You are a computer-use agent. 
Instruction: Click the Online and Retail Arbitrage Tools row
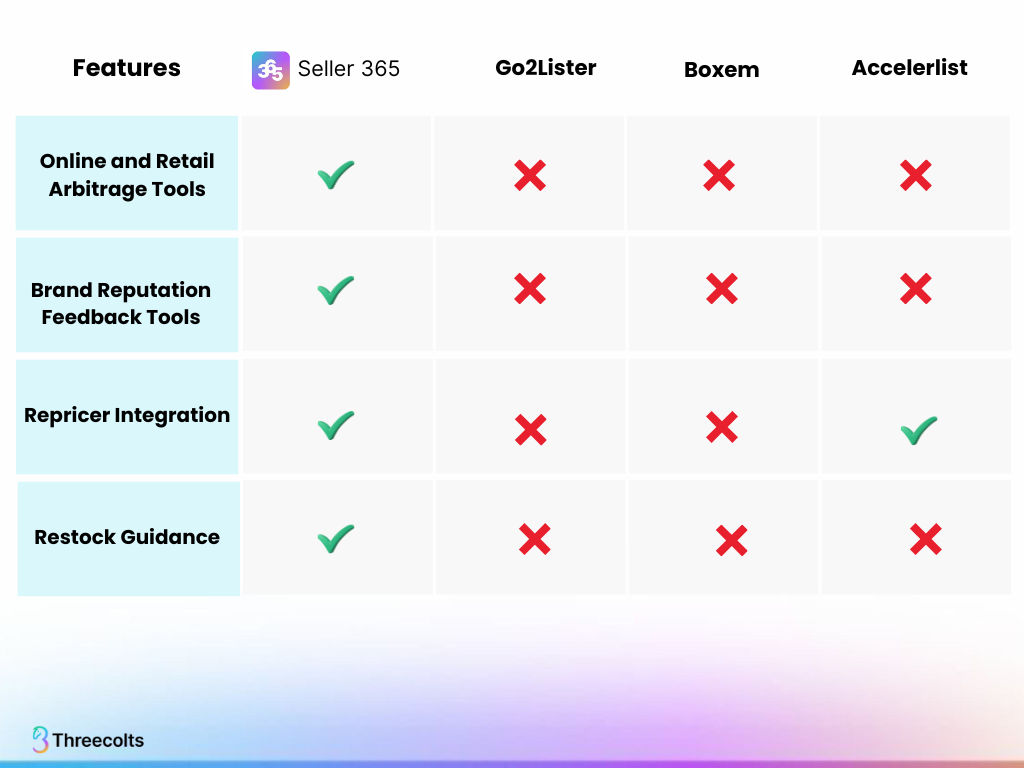pos(127,175)
